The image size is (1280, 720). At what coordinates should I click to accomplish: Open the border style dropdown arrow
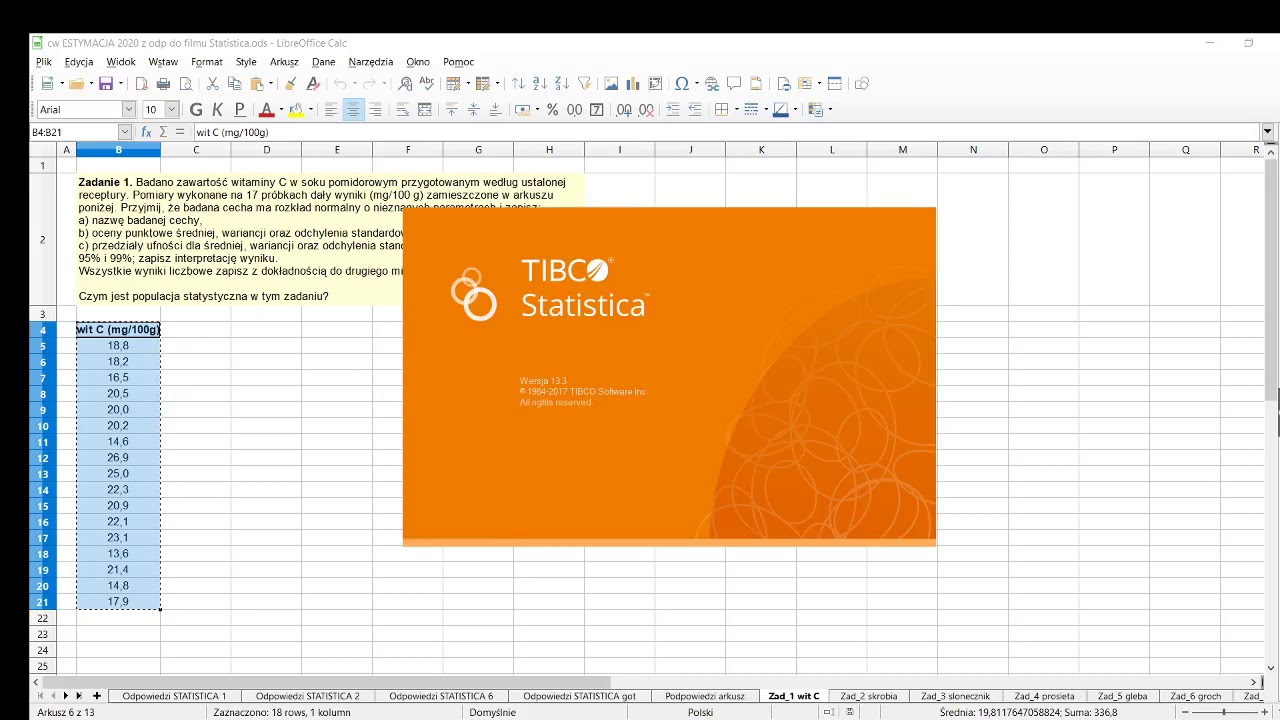[x=765, y=110]
